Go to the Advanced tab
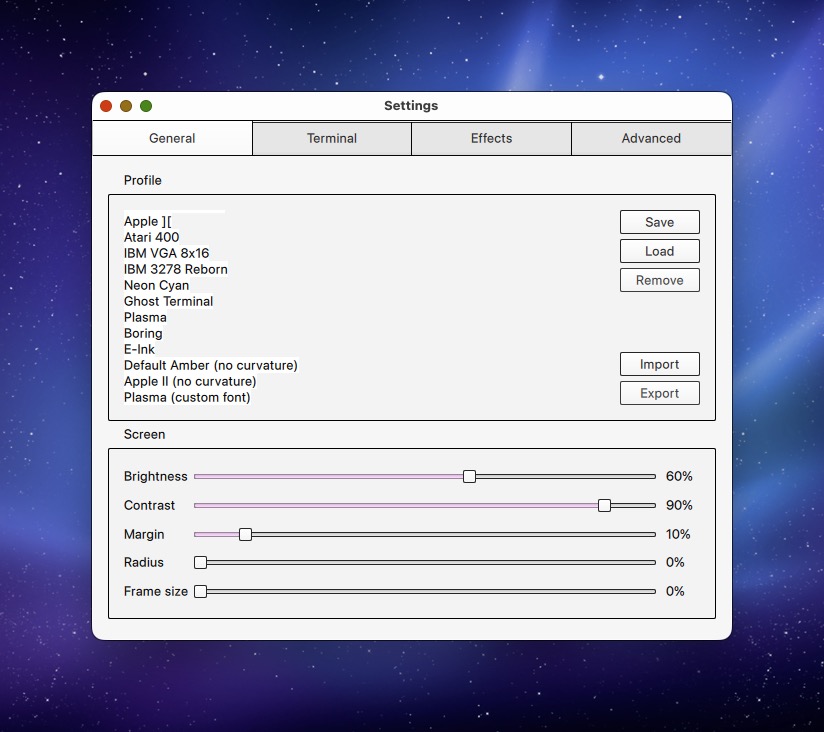 point(651,139)
